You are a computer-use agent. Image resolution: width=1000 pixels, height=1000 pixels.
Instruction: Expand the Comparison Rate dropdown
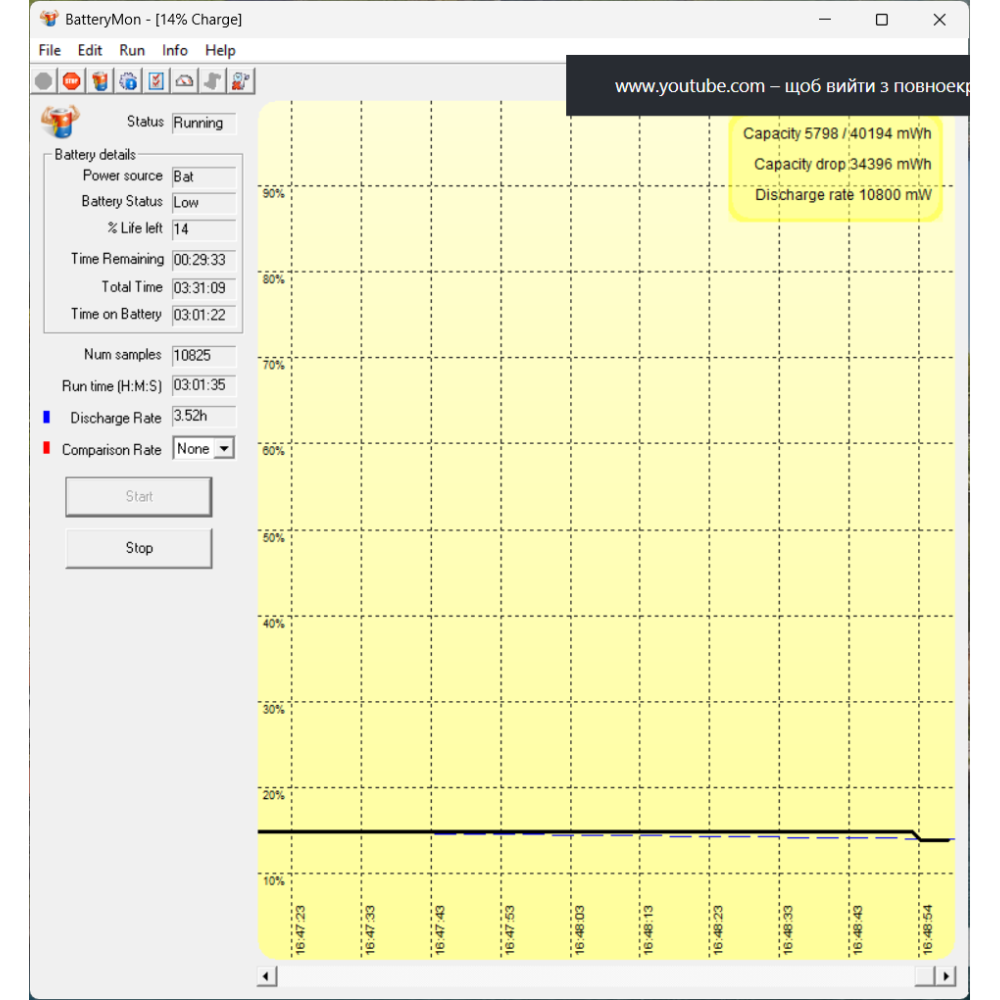tap(224, 449)
